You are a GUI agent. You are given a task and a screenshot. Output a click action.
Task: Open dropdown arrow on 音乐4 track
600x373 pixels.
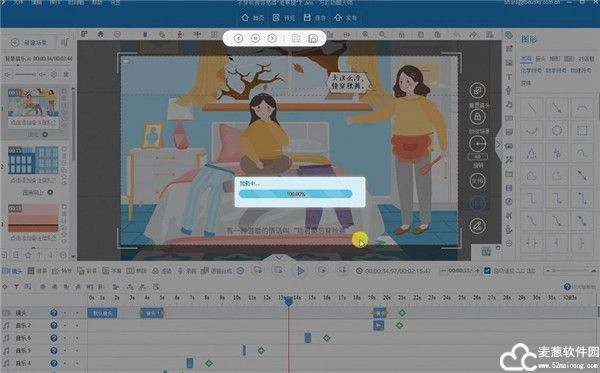point(65,363)
